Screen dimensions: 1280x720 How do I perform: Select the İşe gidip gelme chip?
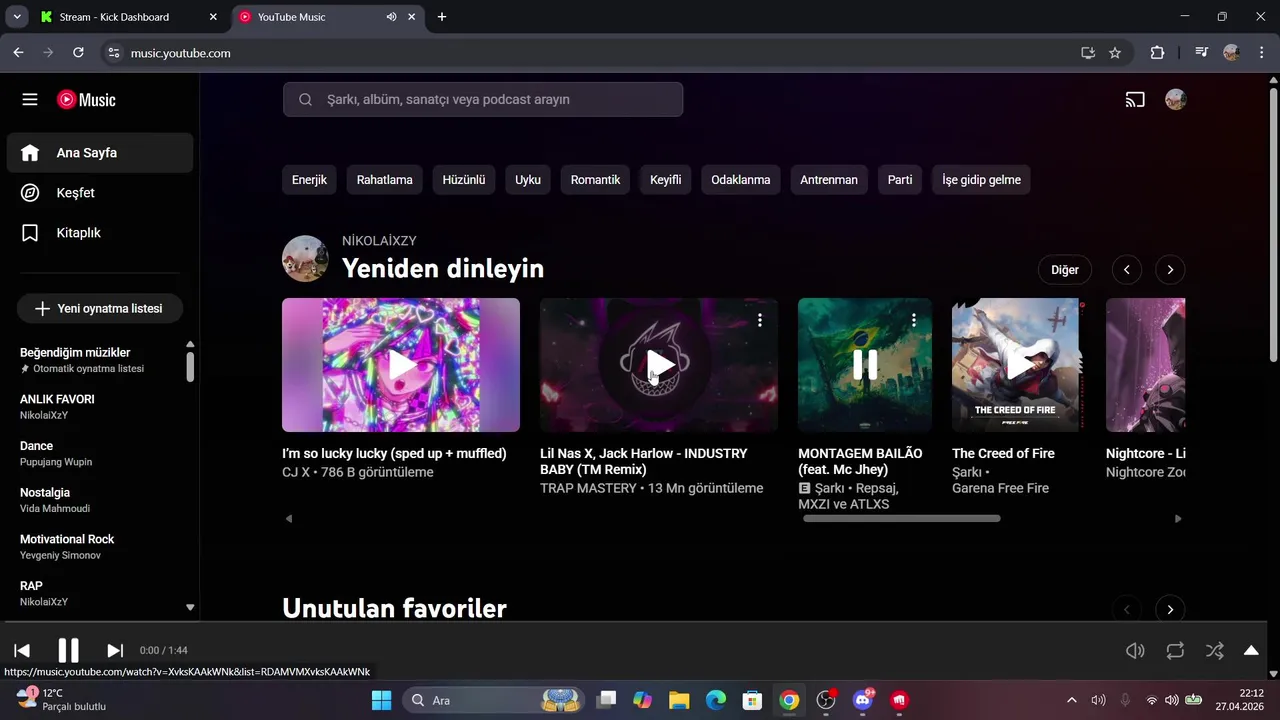[x=981, y=180]
